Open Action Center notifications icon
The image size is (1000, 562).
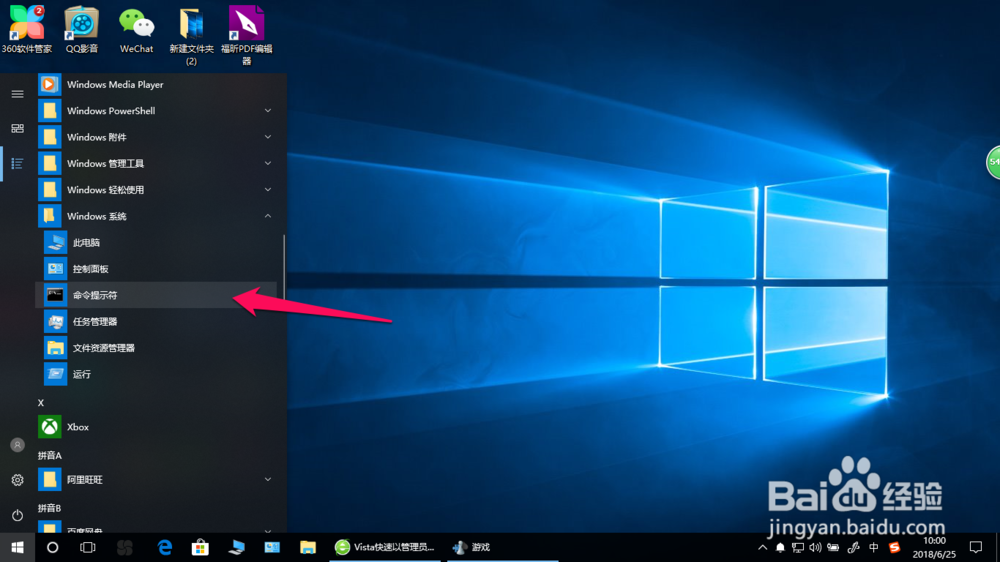click(976, 547)
